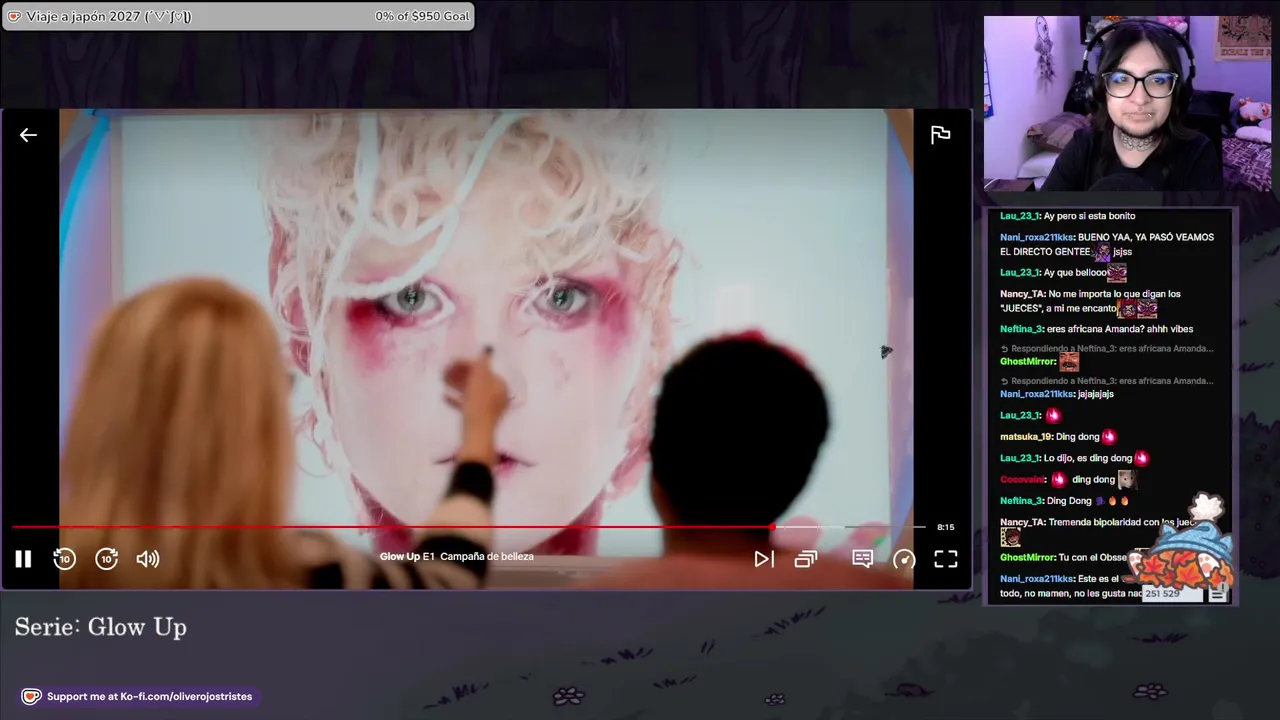Click the red playback progress bar
This screenshot has width=1280, height=720.
392,527
